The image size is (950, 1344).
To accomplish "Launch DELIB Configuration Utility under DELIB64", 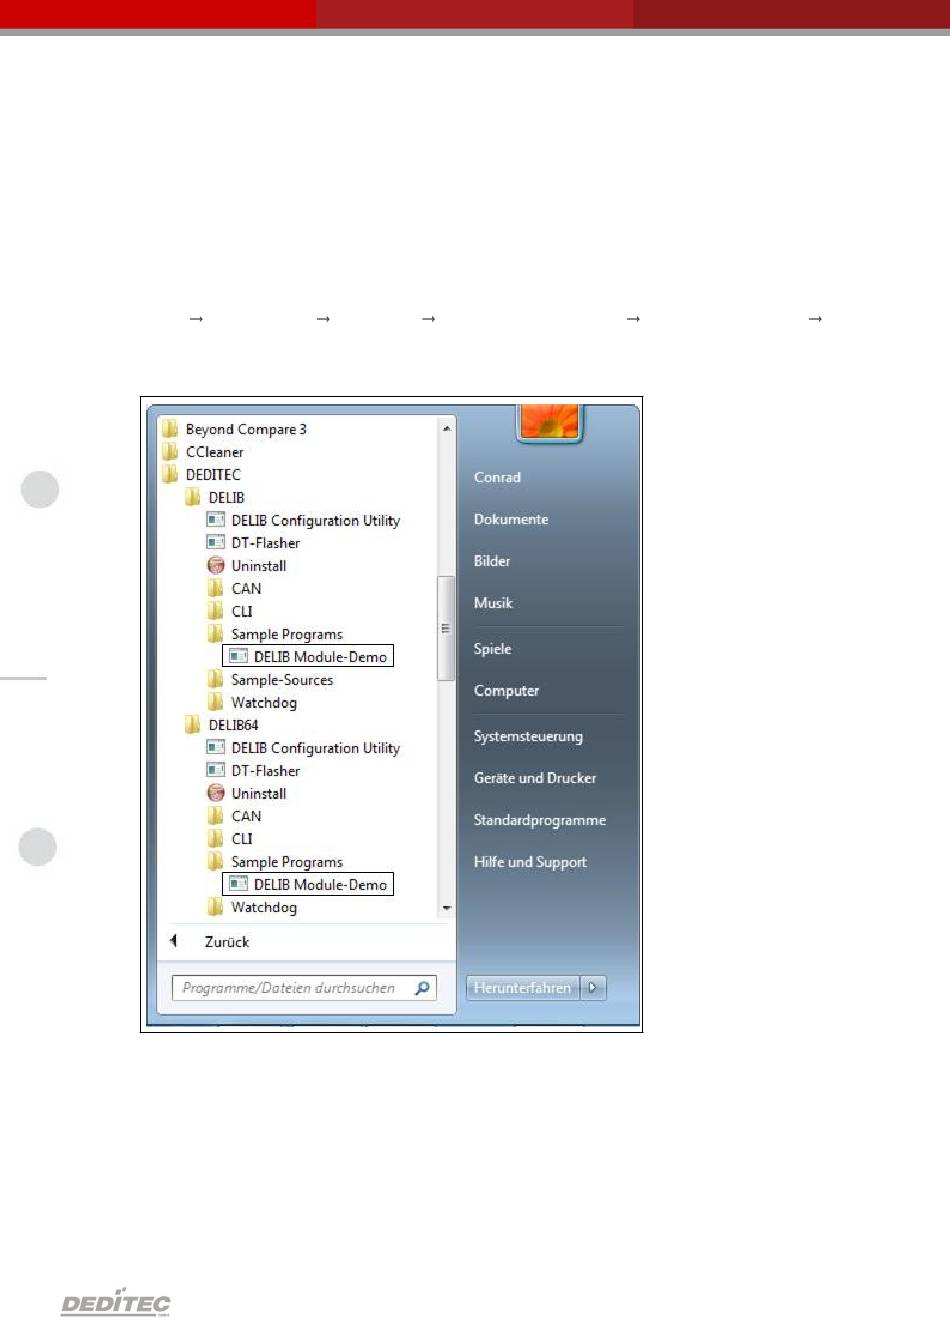I will (303, 748).
